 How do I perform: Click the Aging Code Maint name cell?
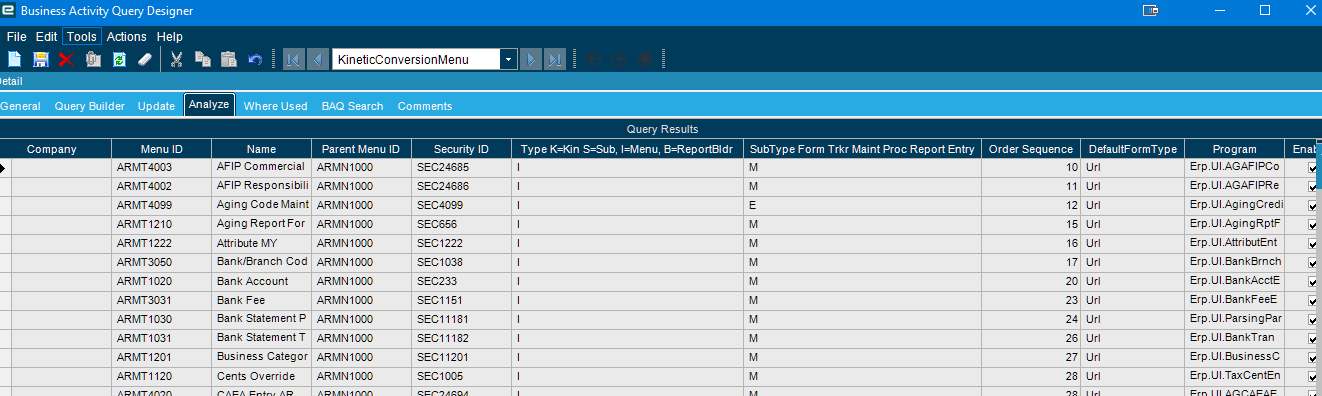coord(261,205)
